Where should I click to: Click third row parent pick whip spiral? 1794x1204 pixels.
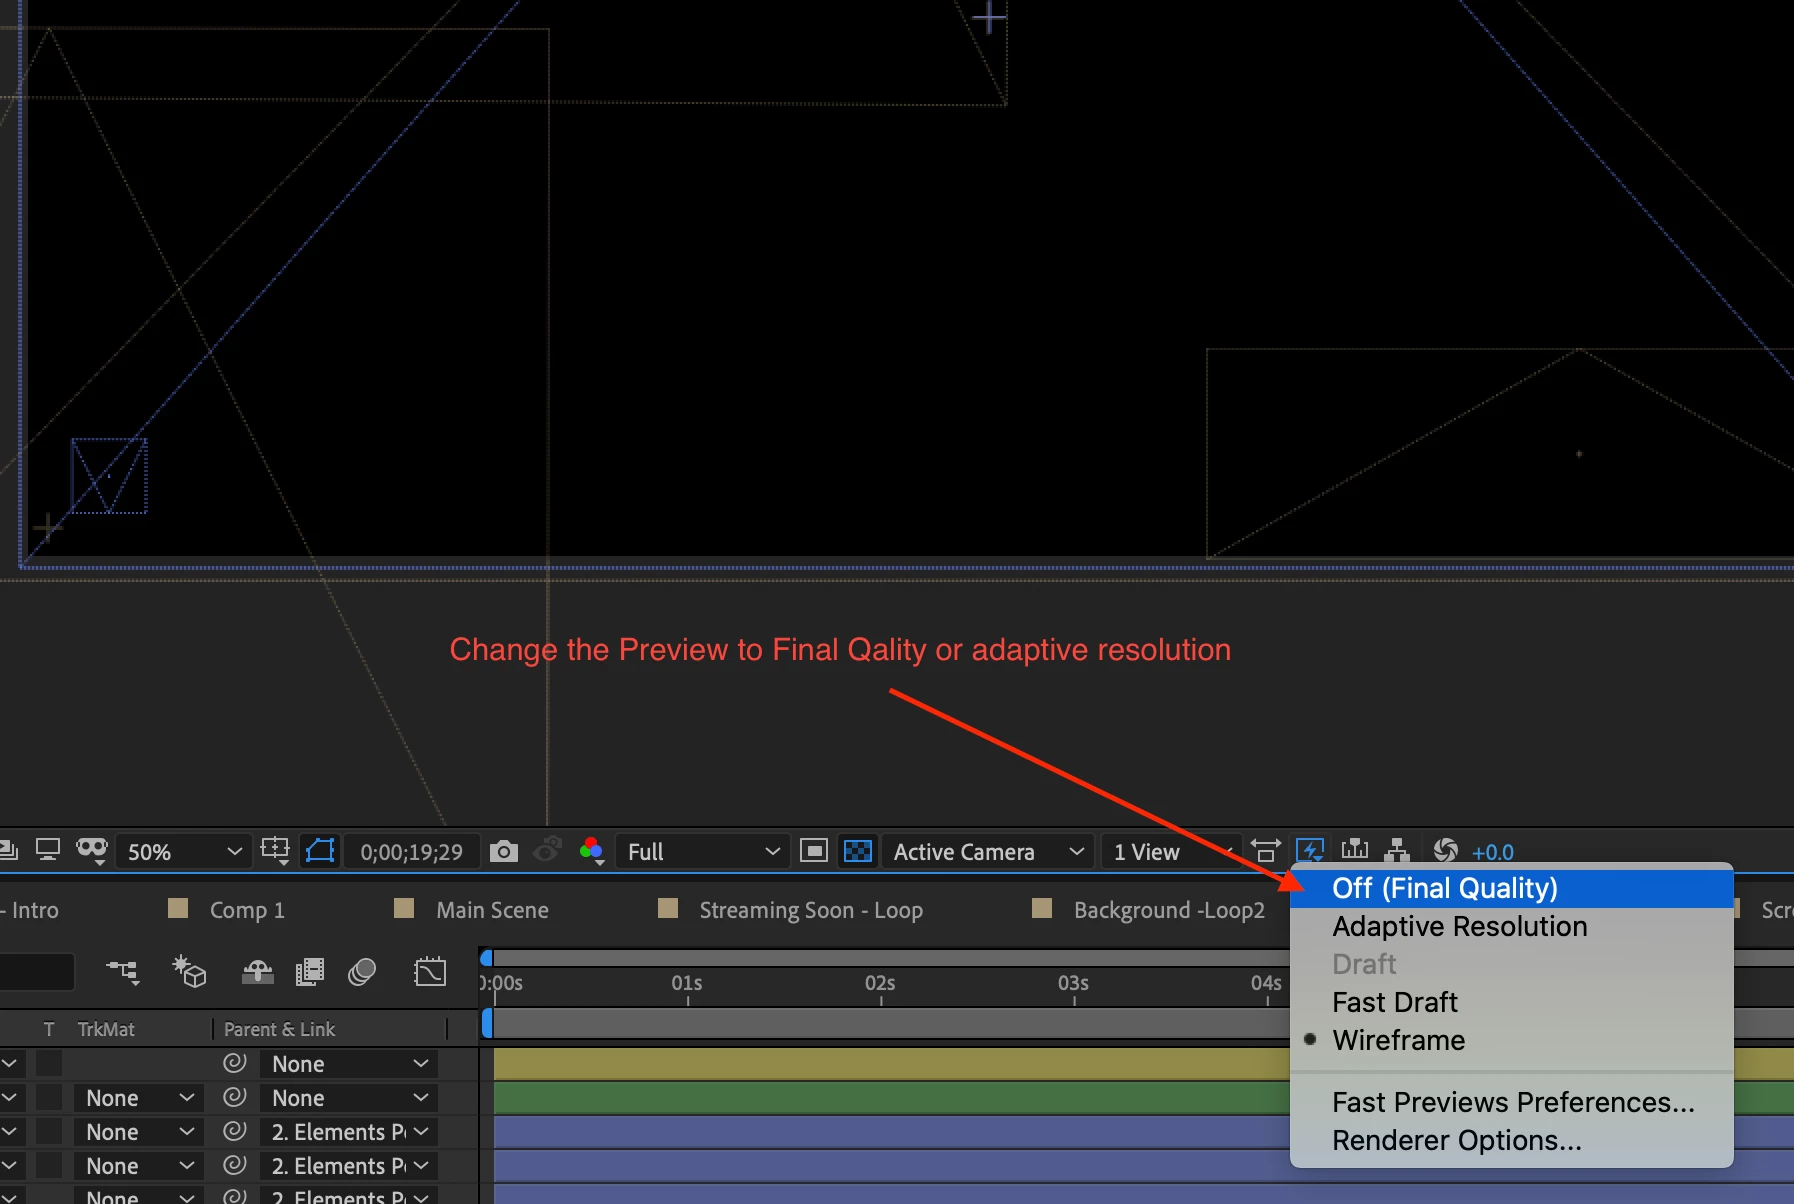(x=235, y=1131)
